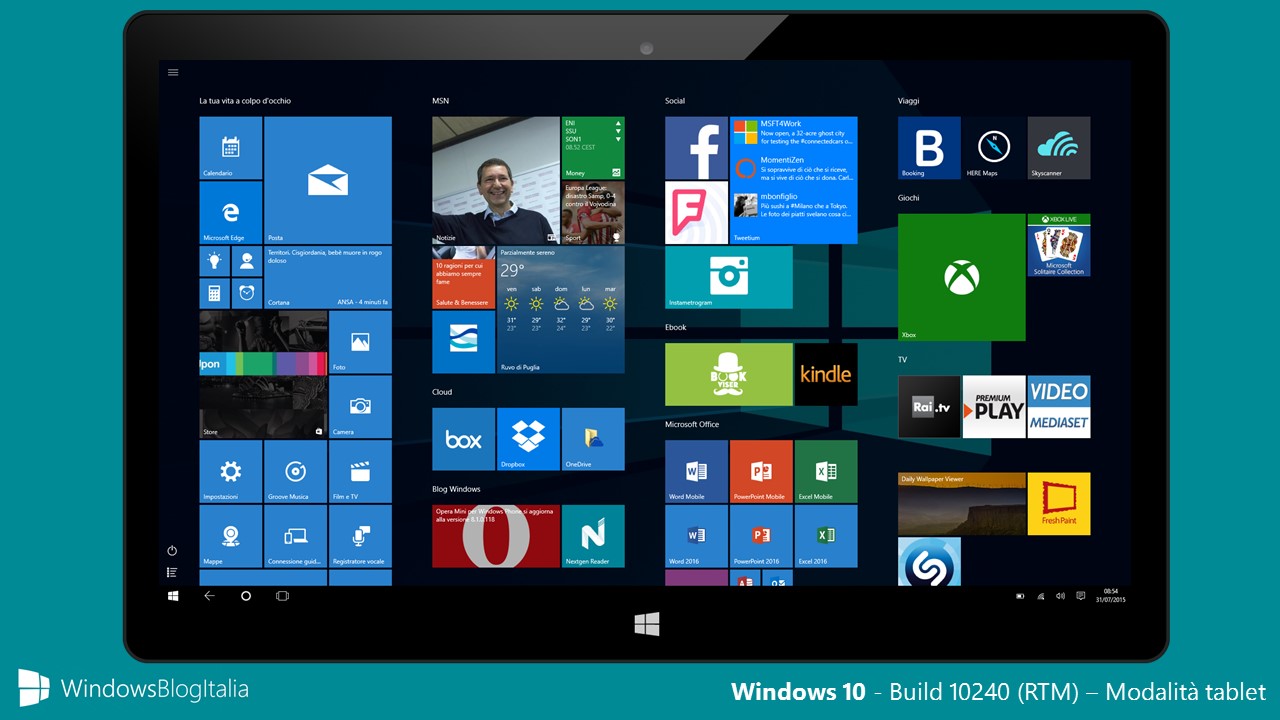Open the Calendario tile
Image resolution: width=1280 pixels, height=720 pixels.
coord(231,148)
